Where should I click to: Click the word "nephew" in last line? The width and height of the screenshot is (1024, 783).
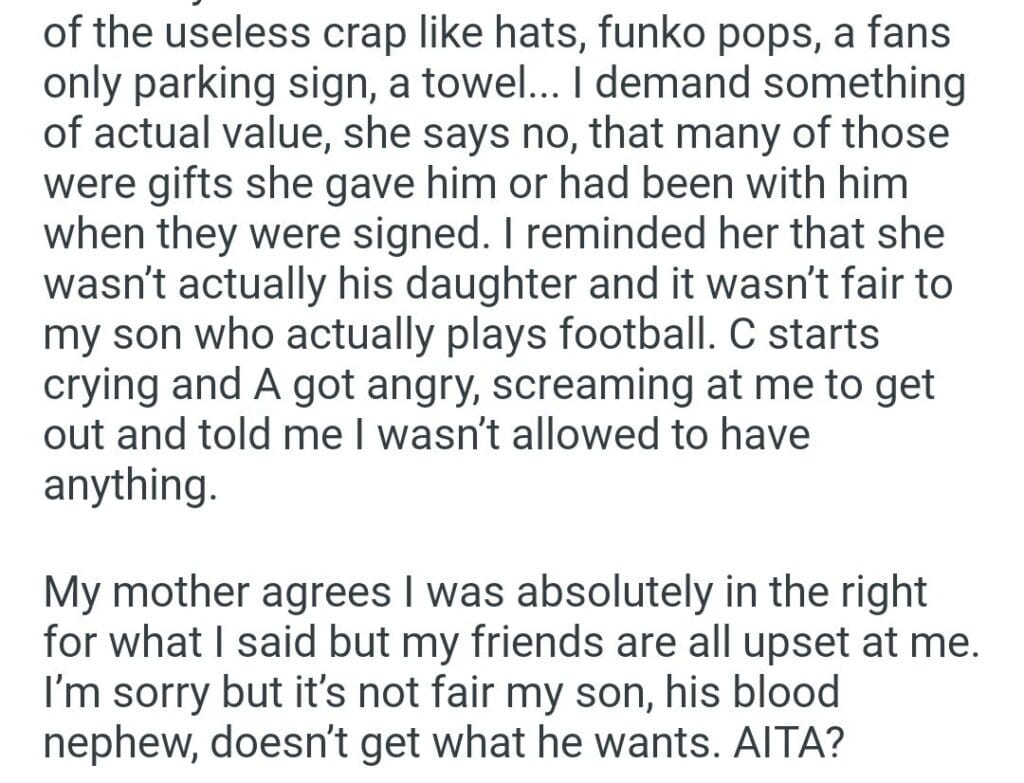124,742
